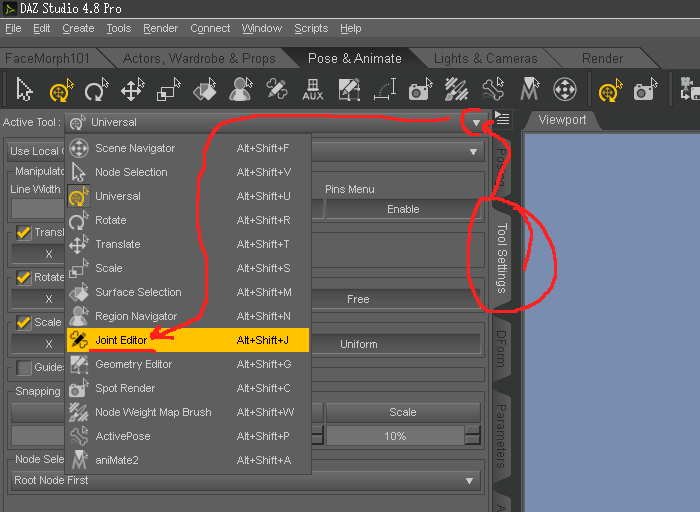Select the Region Navigator tool in toolbar
Image resolution: width=700 pixels, height=512 pixels.
pos(241,89)
